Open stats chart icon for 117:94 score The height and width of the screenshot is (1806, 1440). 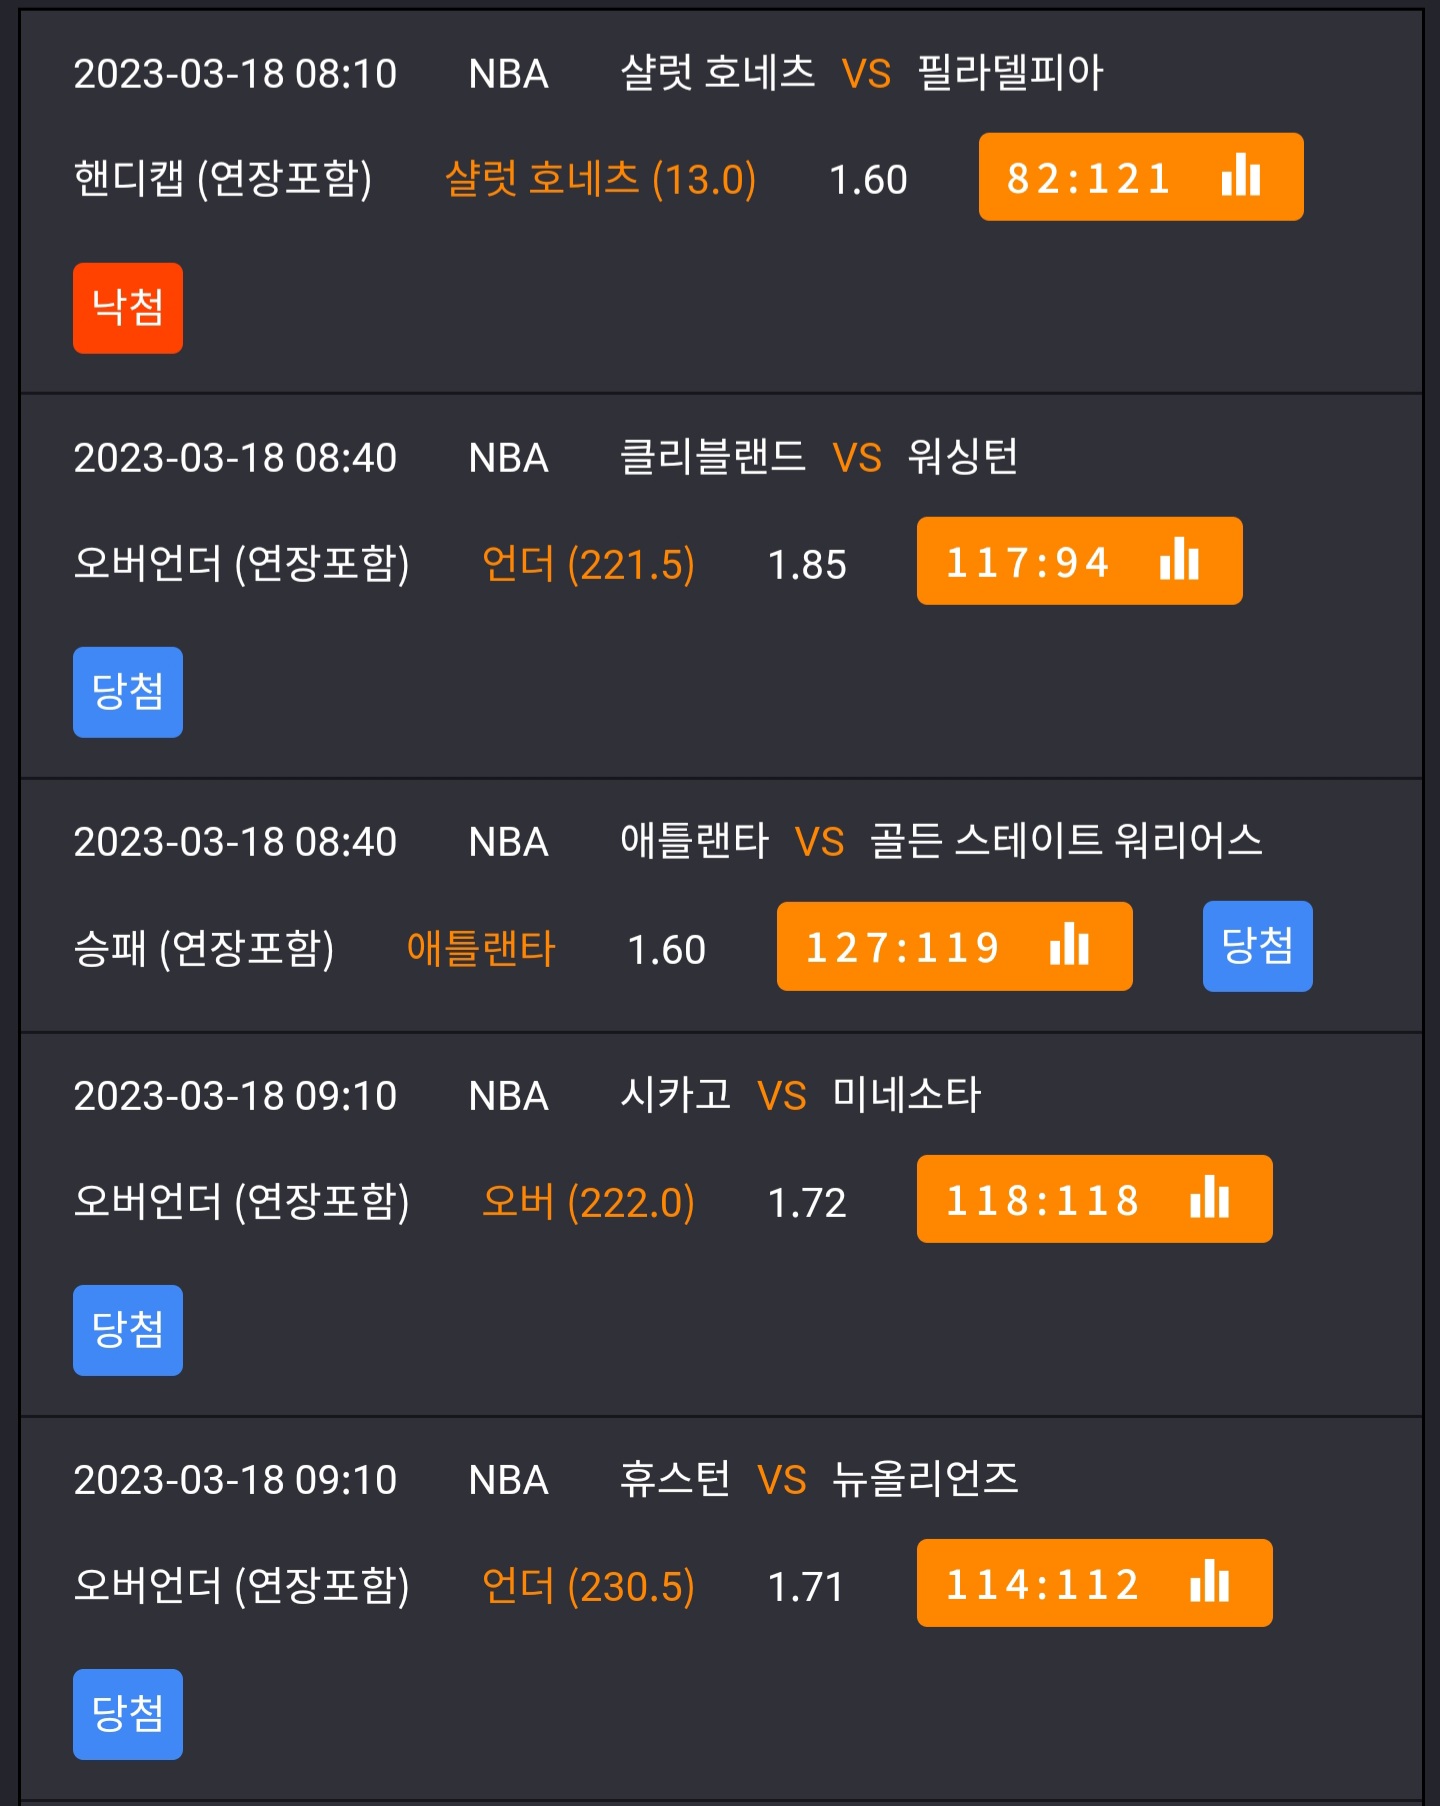tap(1180, 560)
